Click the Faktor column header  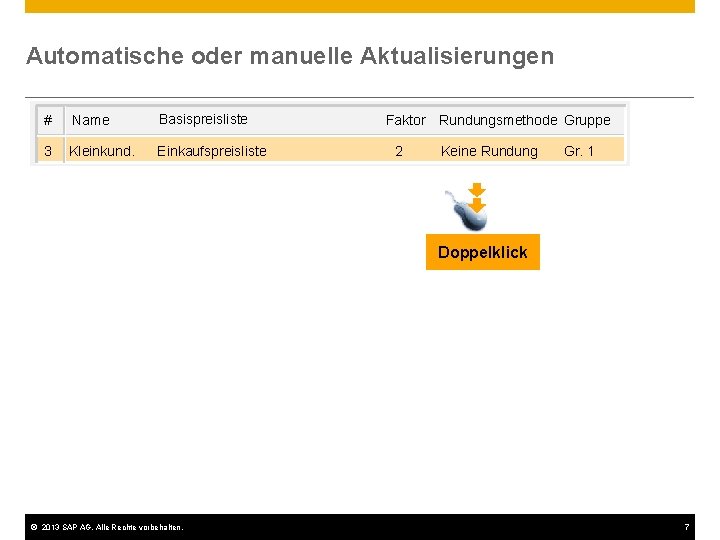point(405,120)
